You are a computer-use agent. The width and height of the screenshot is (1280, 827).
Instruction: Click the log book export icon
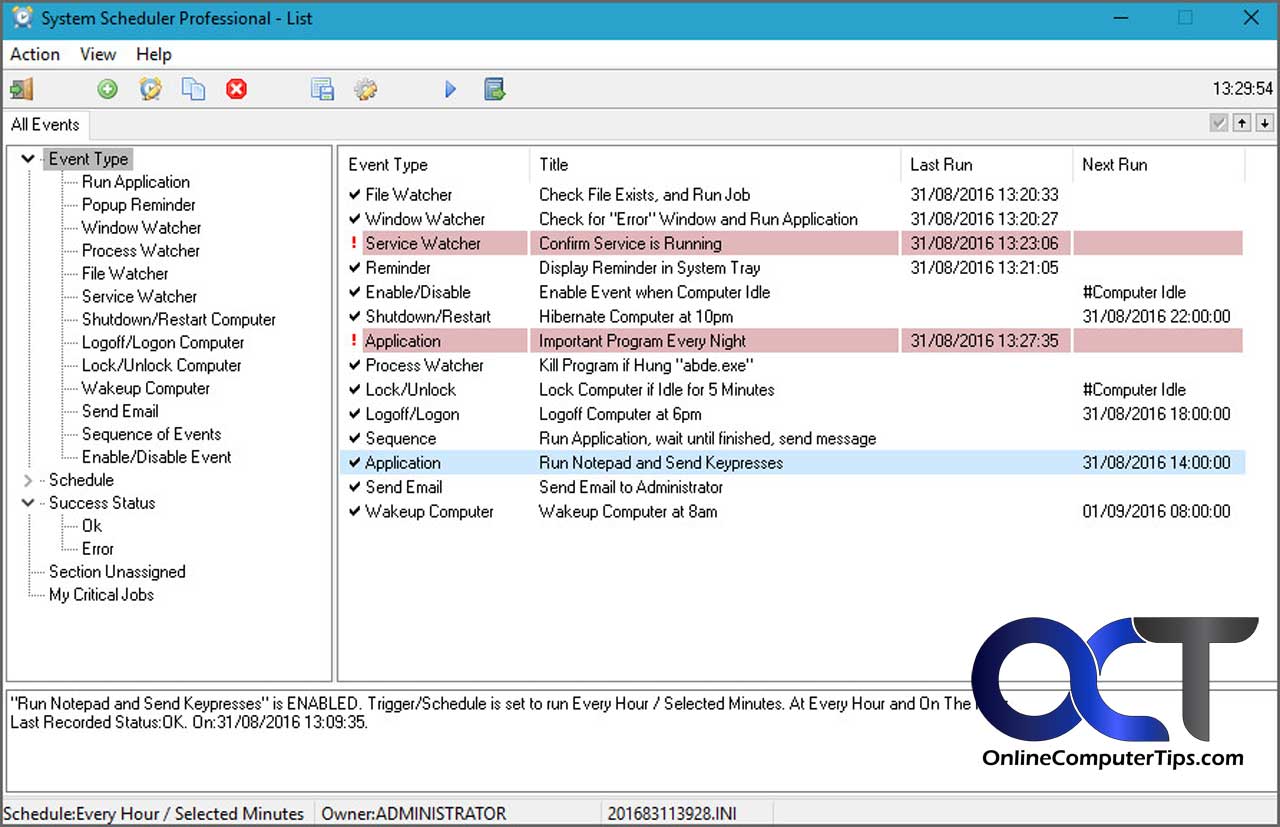494,89
